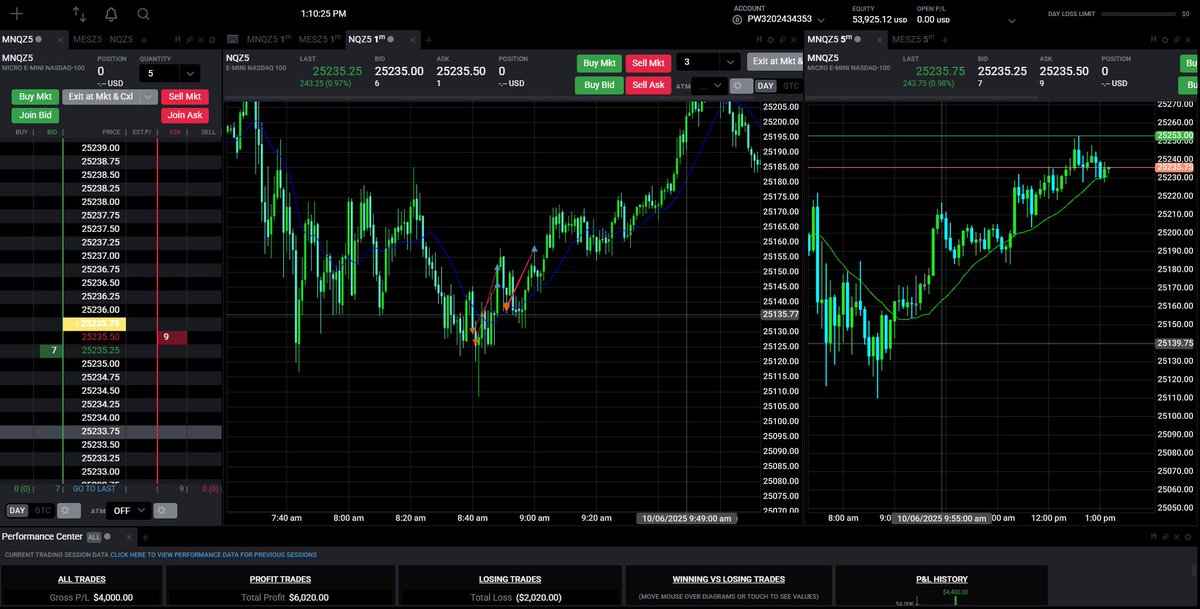Click Buy Bid in the 1m chart
The height and width of the screenshot is (609, 1200).
point(599,85)
